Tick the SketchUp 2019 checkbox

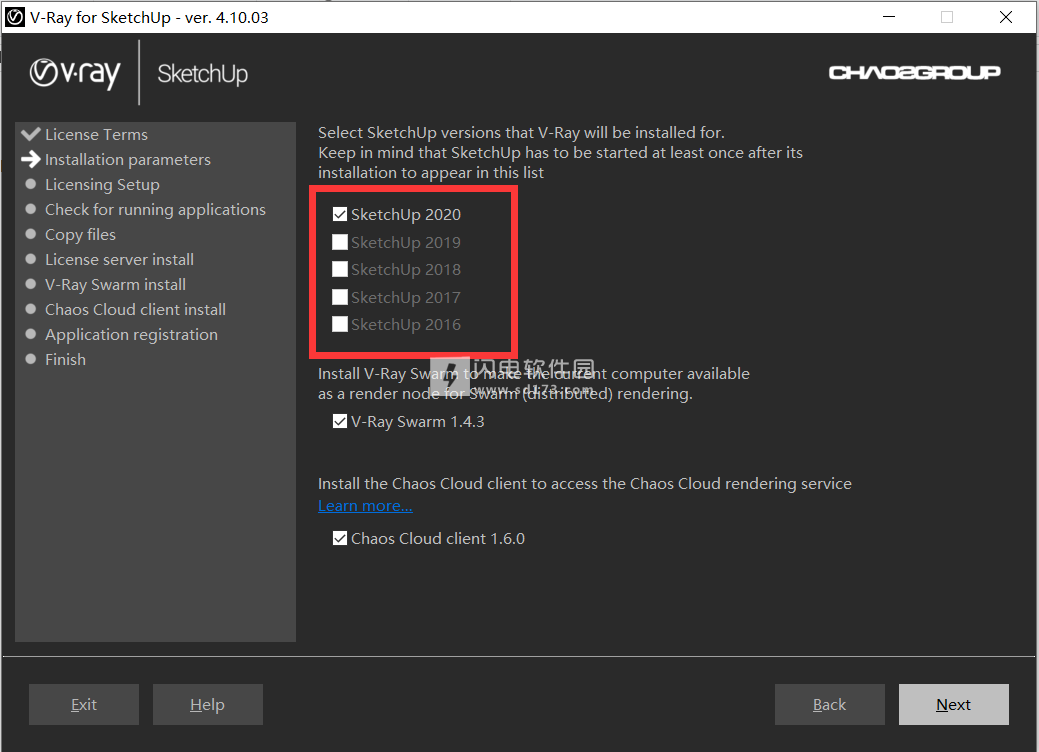pos(340,242)
